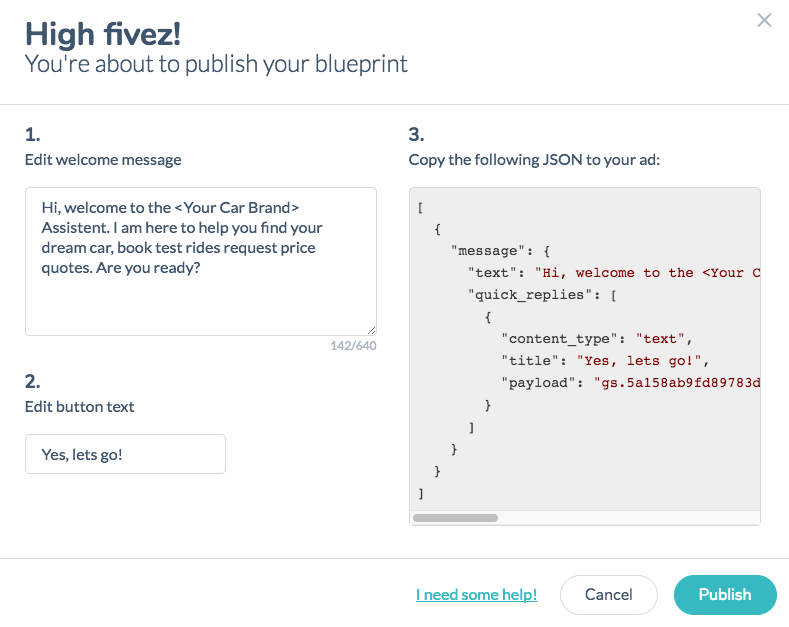Click the 'Edit button text' label
789x627 pixels.
click(79, 407)
